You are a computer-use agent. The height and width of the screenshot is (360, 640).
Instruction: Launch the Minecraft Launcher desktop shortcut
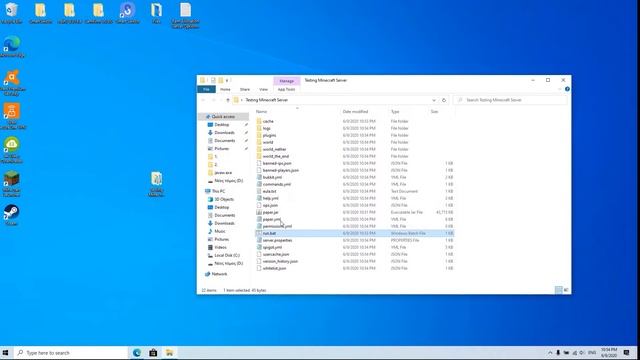(x=12, y=184)
